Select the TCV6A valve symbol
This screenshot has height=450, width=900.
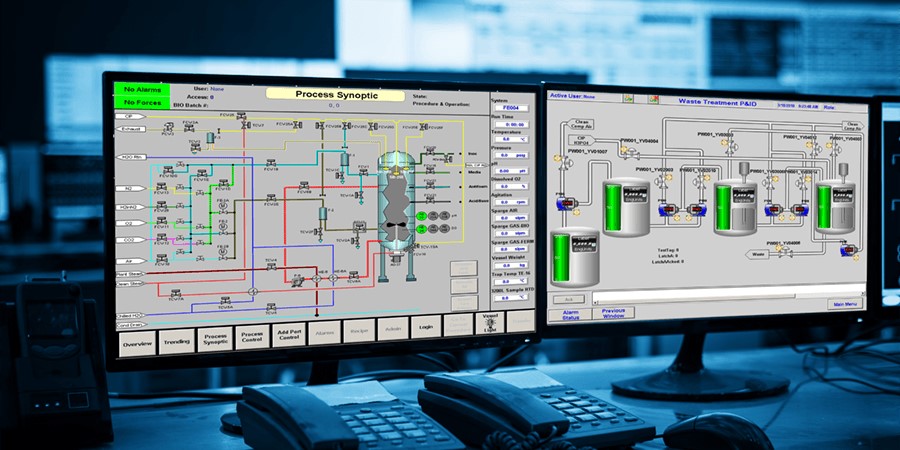(354, 275)
